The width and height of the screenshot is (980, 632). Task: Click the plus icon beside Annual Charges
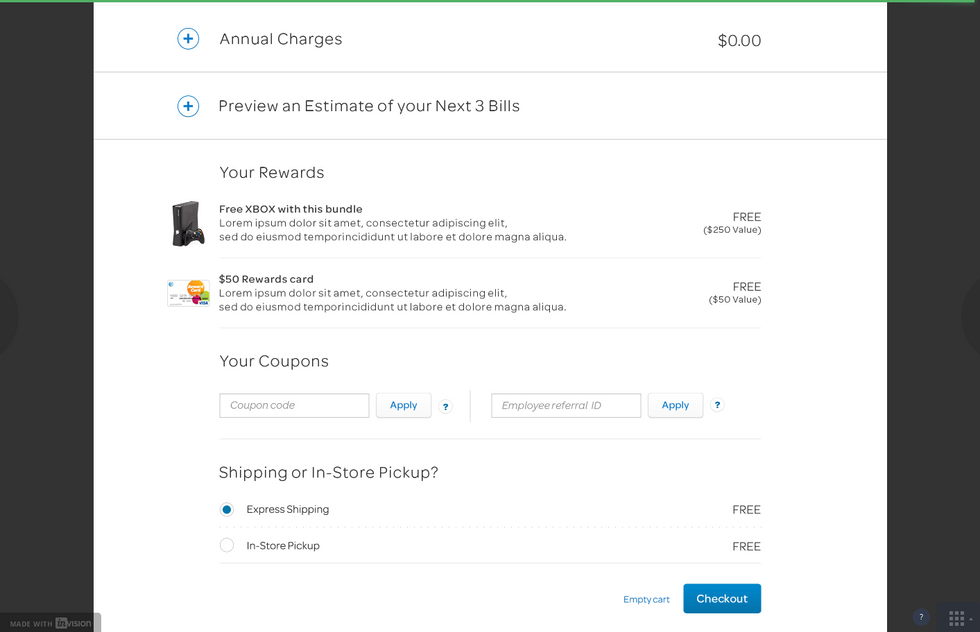(188, 39)
